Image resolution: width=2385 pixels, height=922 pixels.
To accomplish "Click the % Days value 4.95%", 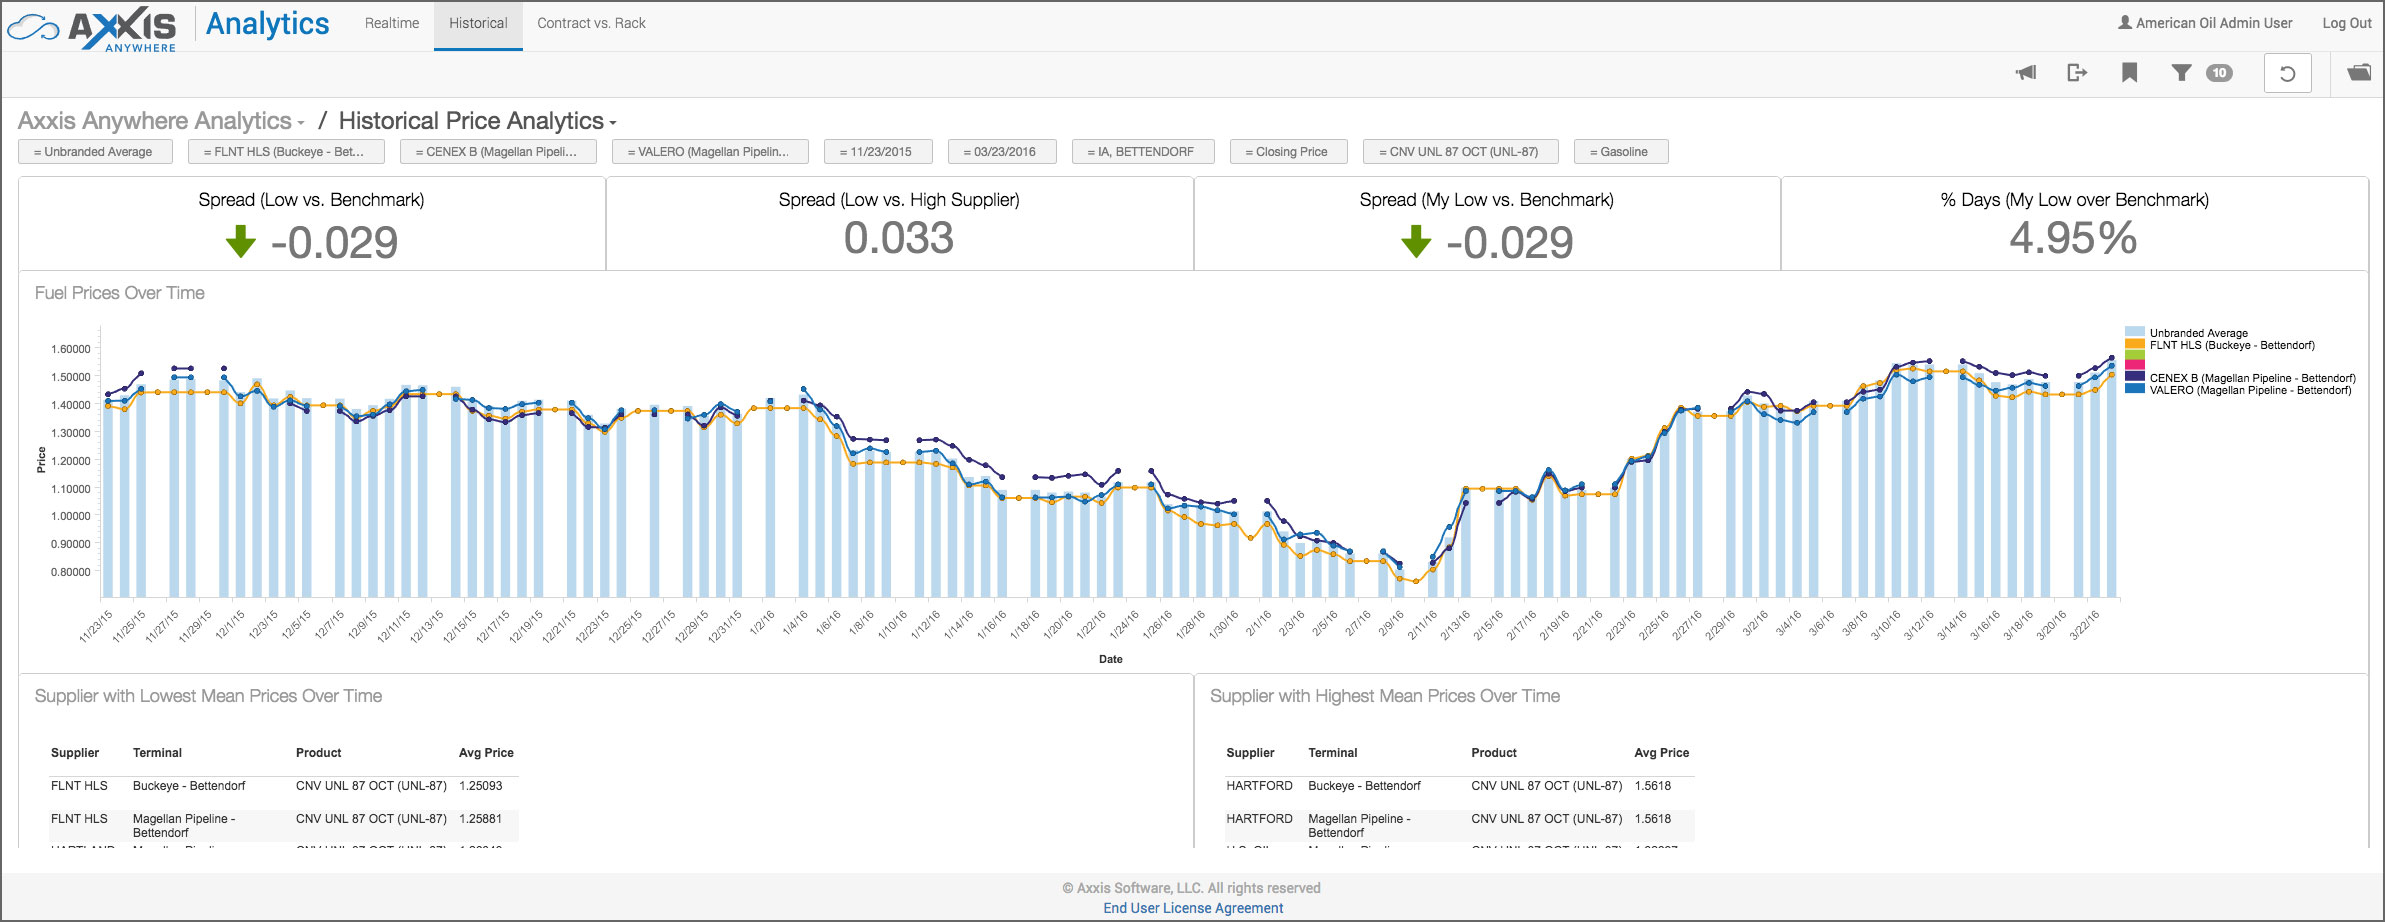I will click(x=2074, y=239).
